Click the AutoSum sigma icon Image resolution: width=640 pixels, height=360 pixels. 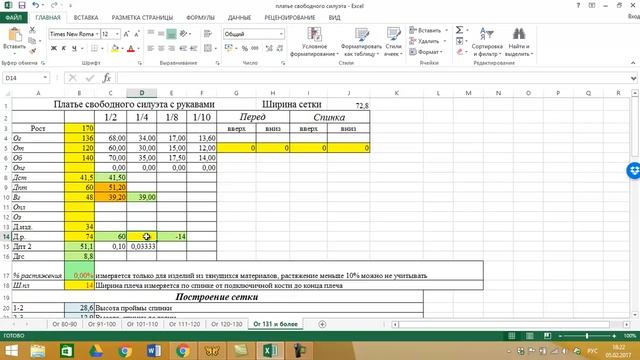pos(459,30)
